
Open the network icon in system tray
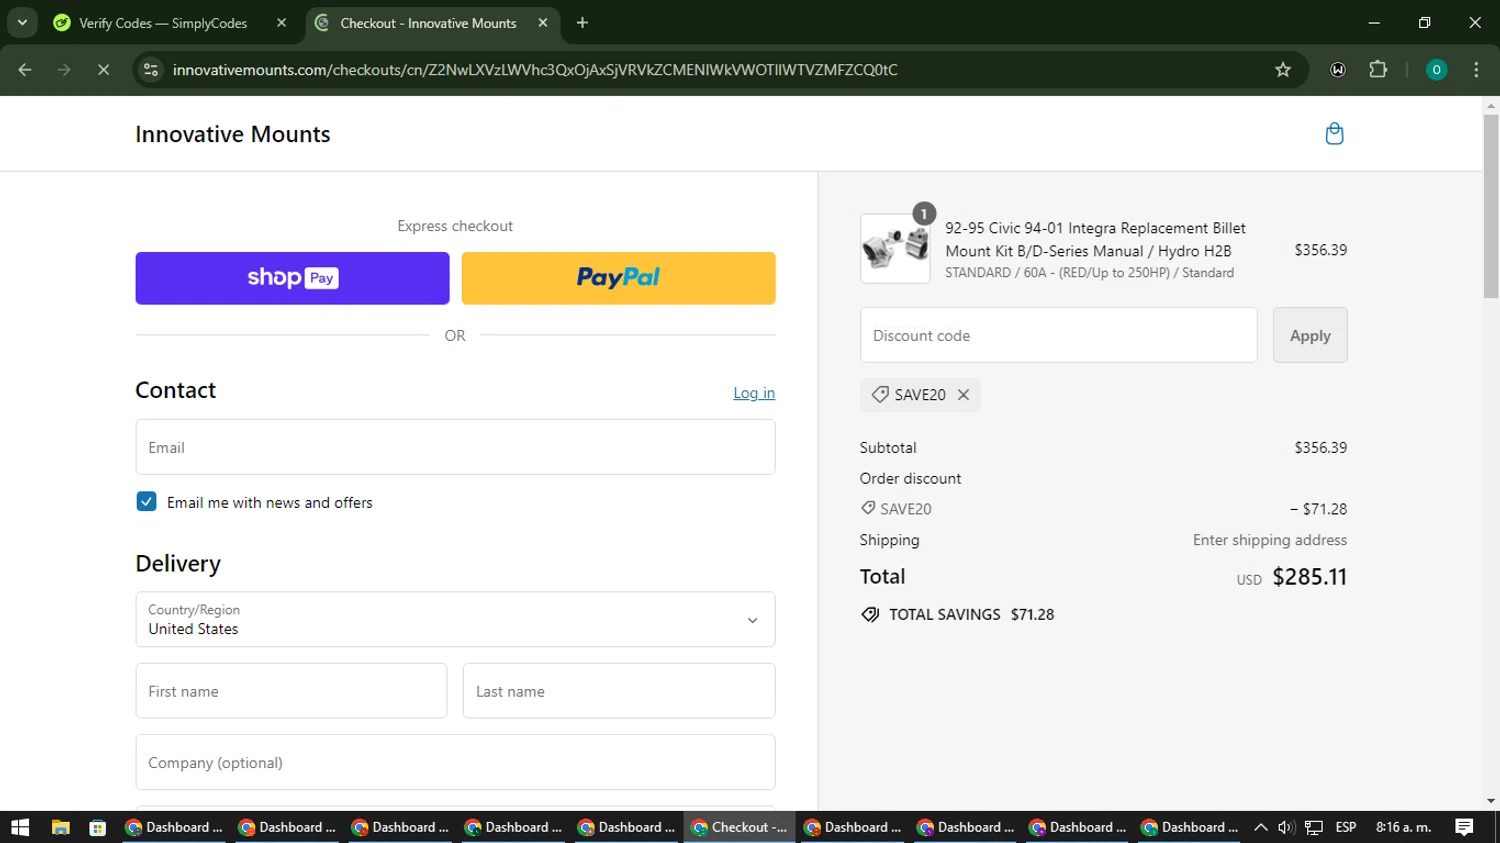pyautogui.click(x=1314, y=827)
